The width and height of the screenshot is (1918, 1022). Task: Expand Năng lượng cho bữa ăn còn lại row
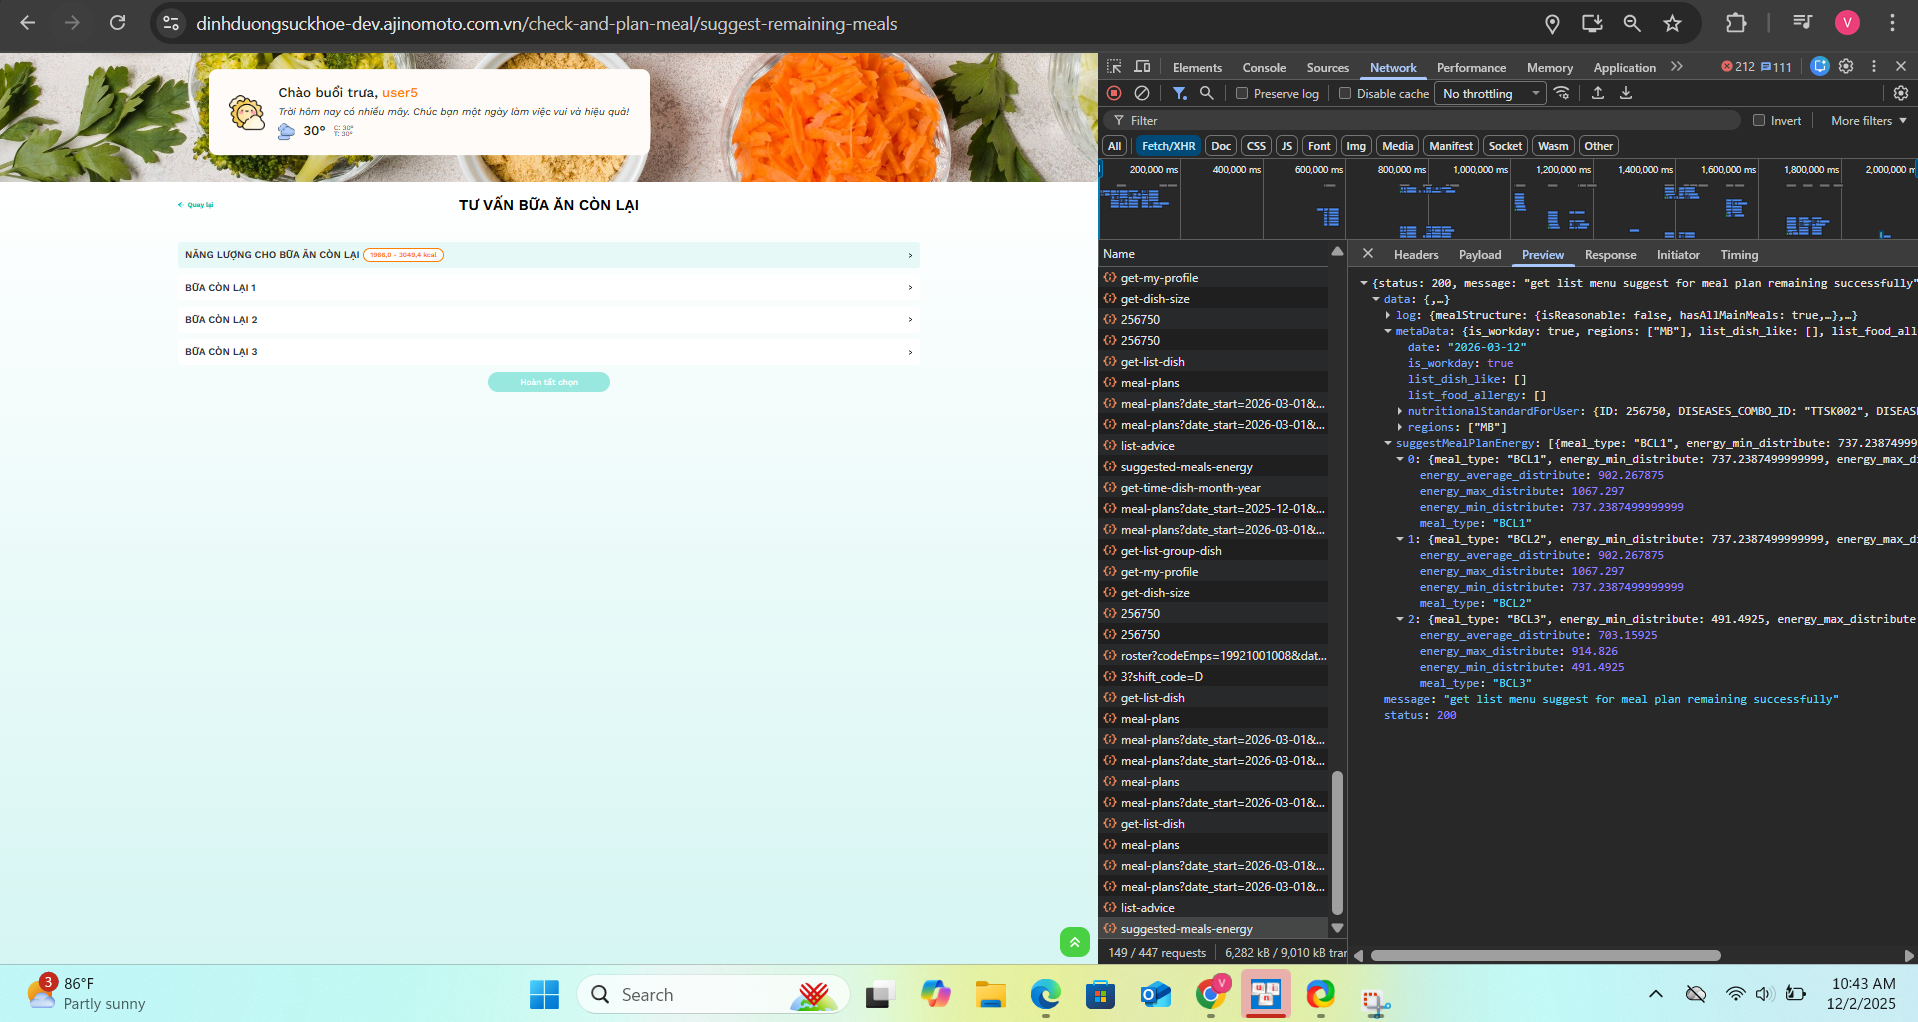click(548, 255)
